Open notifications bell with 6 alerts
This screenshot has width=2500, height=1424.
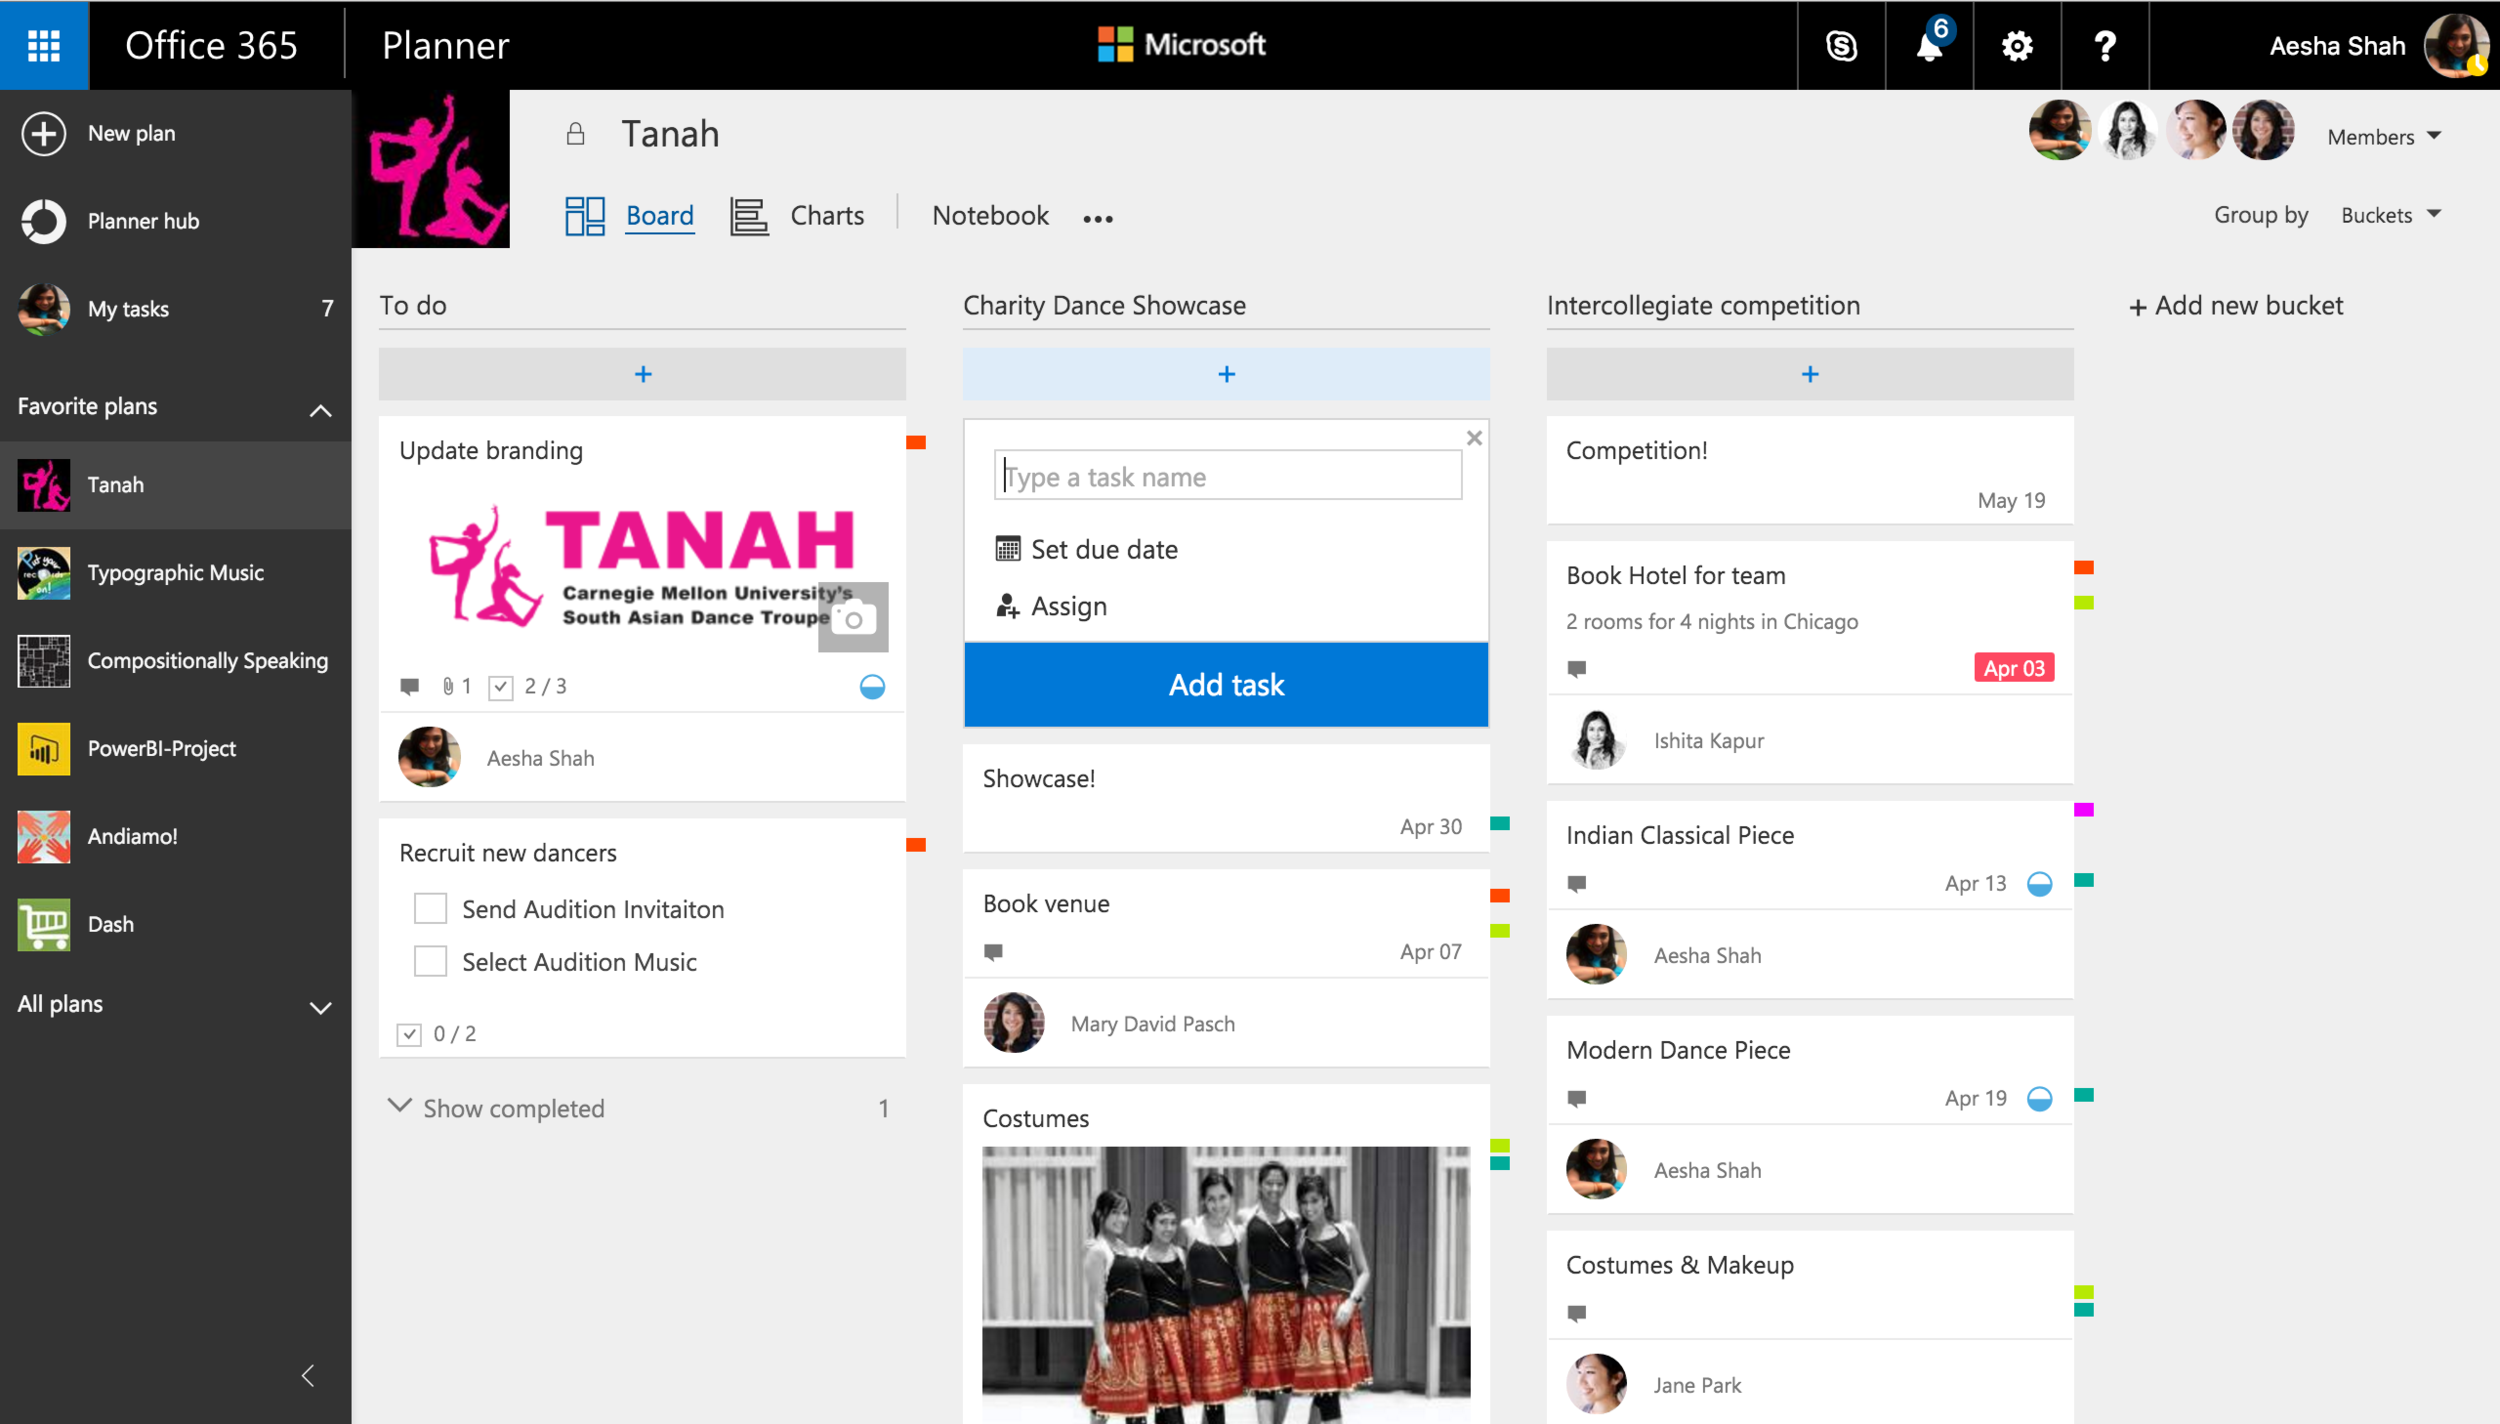pos(1929,46)
